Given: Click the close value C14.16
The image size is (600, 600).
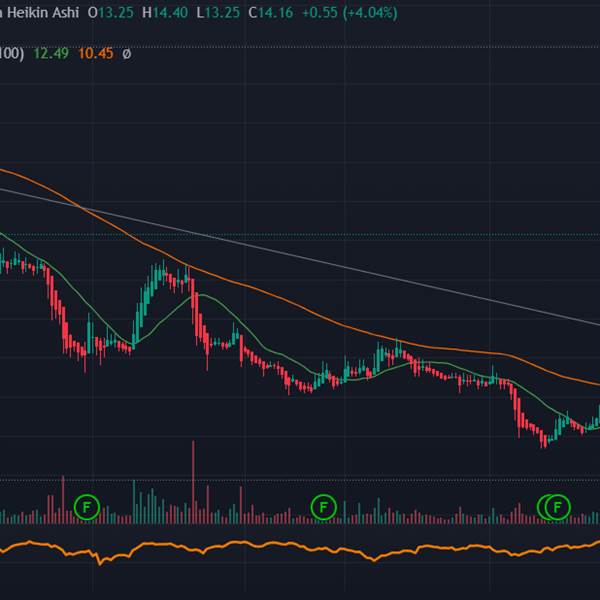Looking at the screenshot, I should pos(271,13).
